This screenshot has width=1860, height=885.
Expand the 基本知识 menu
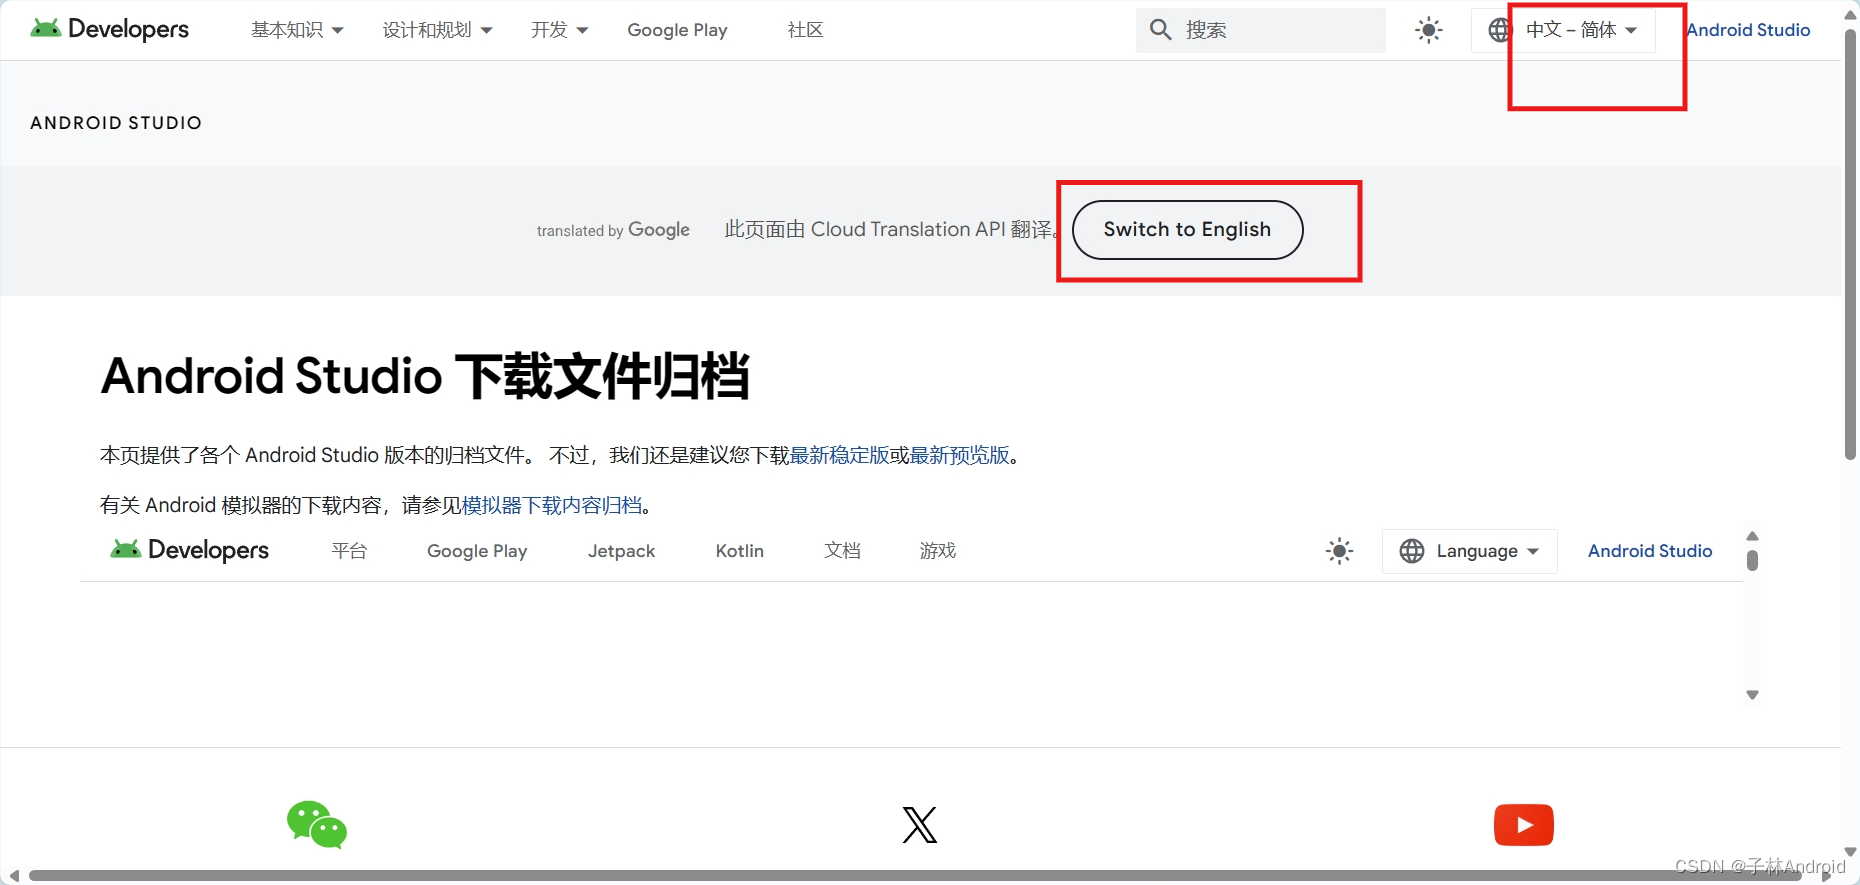coord(297,30)
